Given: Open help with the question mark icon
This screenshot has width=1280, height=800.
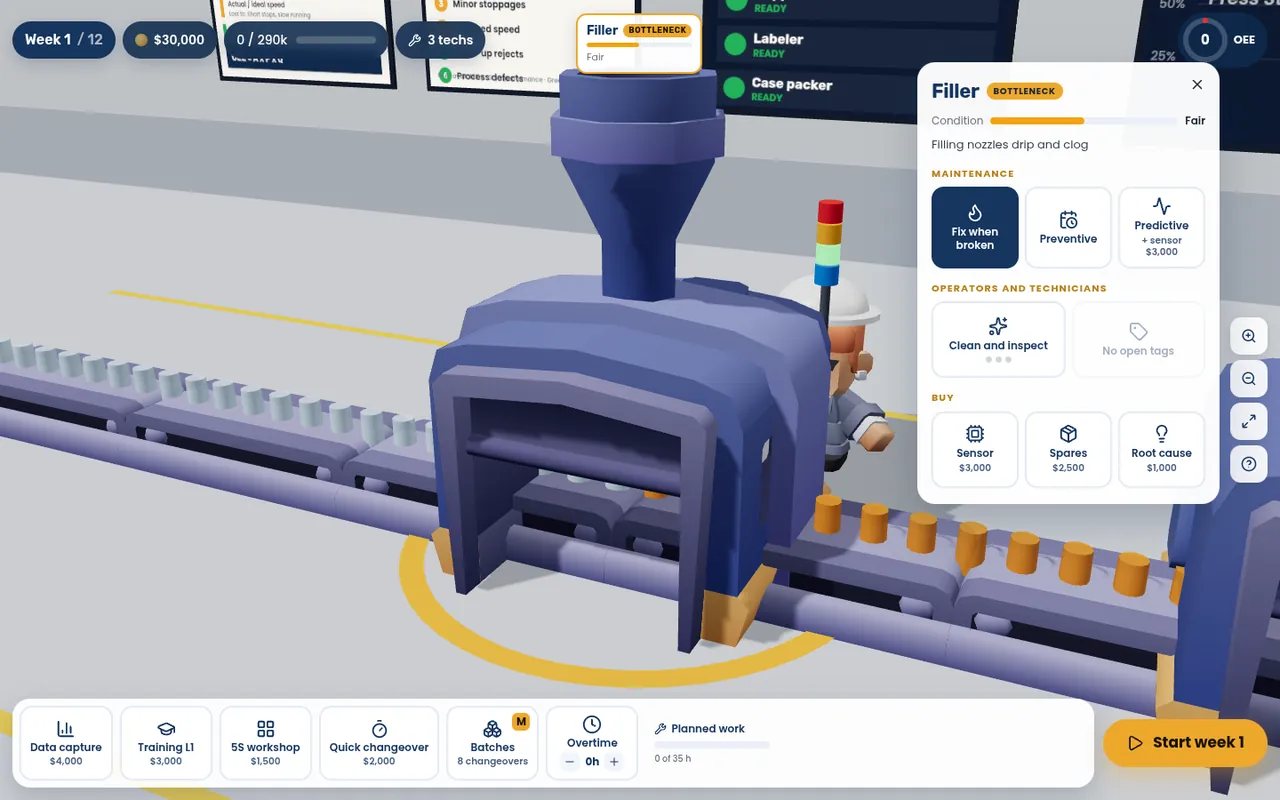Looking at the screenshot, I should [1249, 464].
